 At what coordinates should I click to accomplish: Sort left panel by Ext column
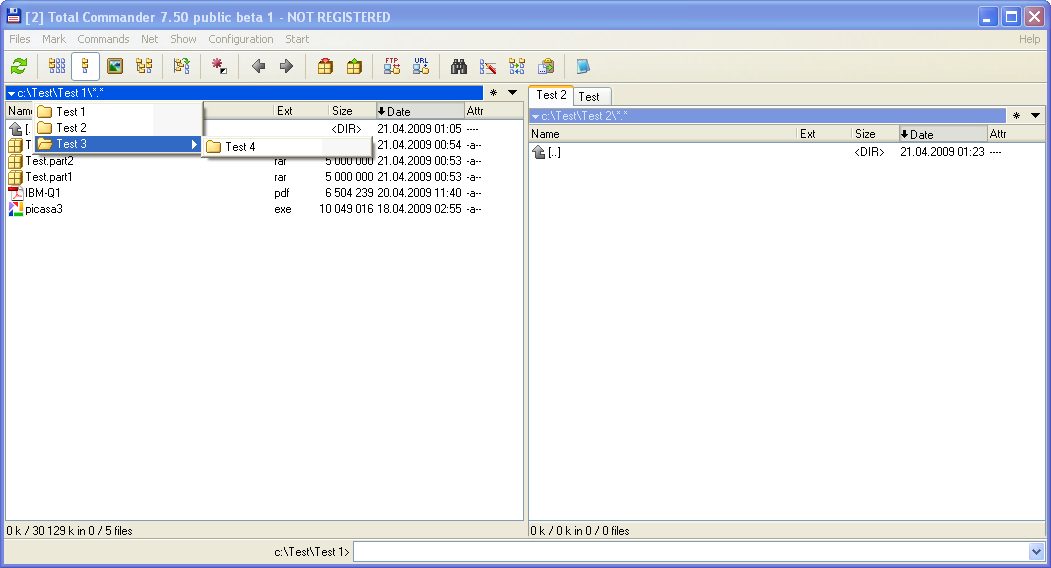tap(300, 111)
